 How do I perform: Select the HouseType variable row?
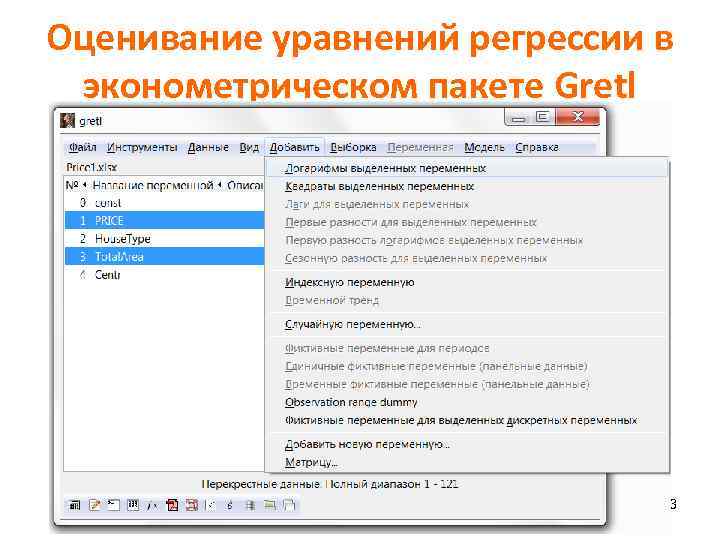click(x=164, y=239)
